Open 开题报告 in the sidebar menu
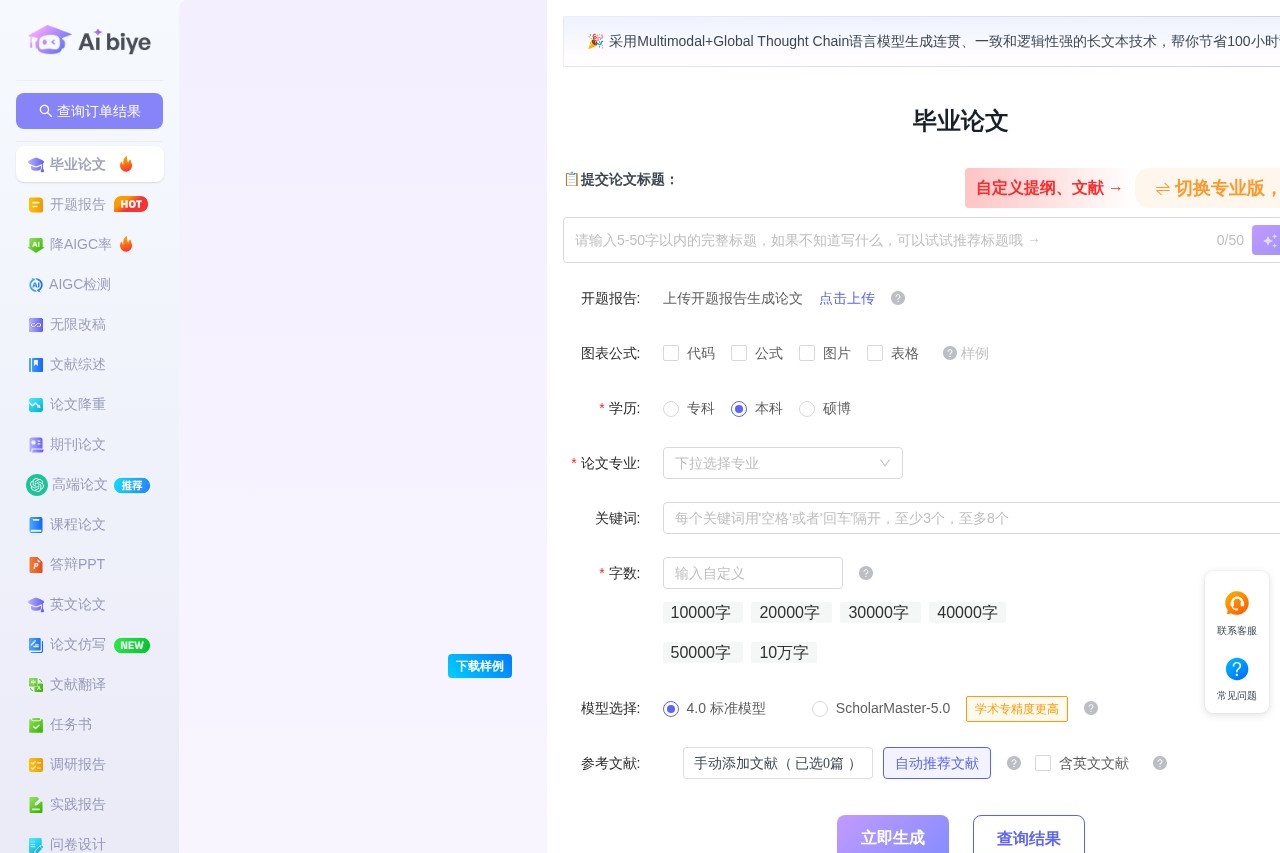 click(x=78, y=204)
